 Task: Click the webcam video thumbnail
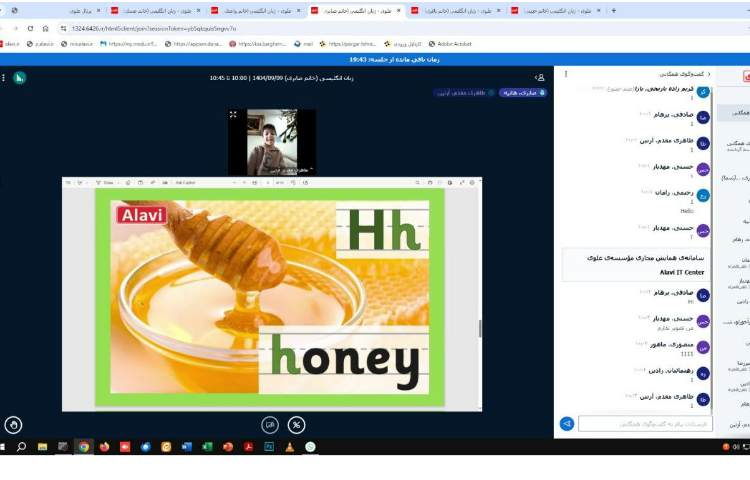click(x=272, y=142)
